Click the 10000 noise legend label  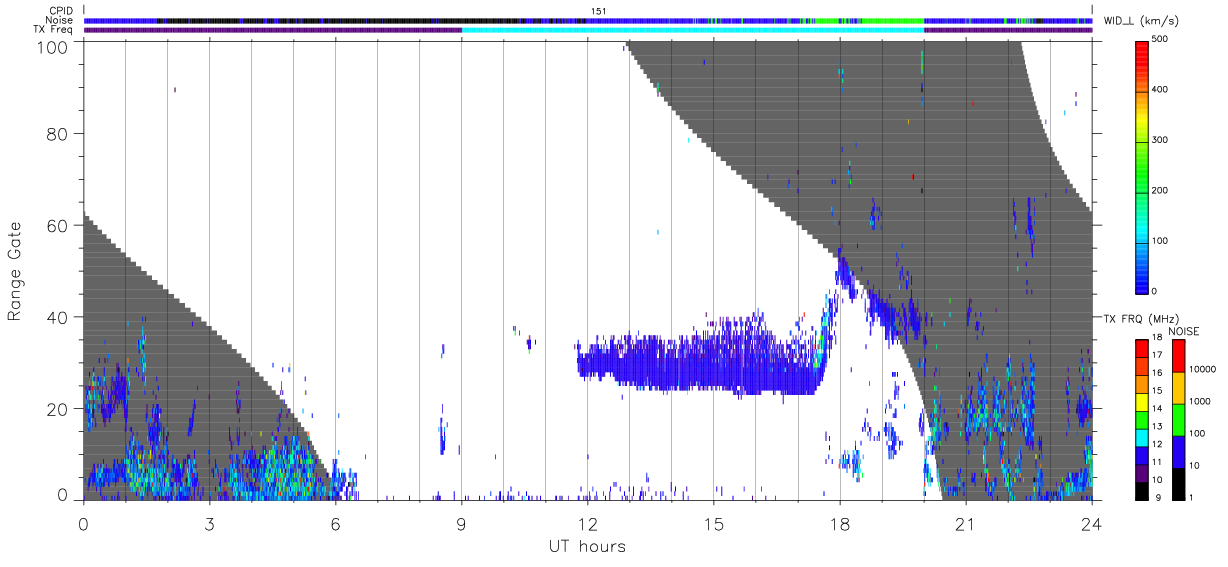point(1201,370)
